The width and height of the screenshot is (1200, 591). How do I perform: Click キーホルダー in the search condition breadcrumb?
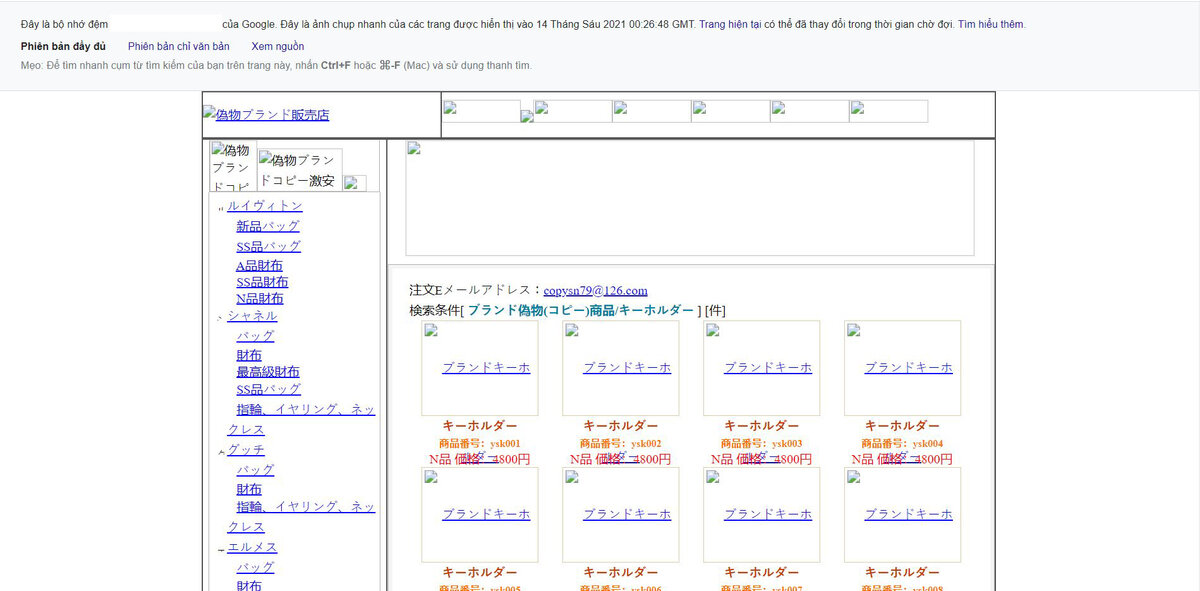point(657,310)
